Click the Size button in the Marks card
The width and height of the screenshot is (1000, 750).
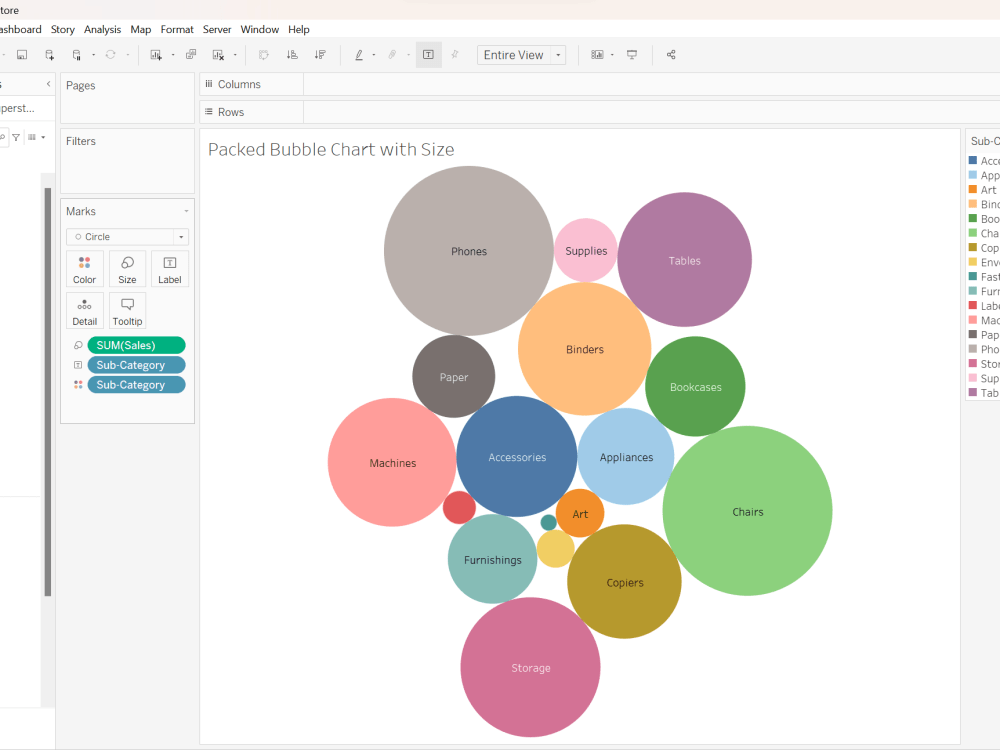tap(127, 268)
